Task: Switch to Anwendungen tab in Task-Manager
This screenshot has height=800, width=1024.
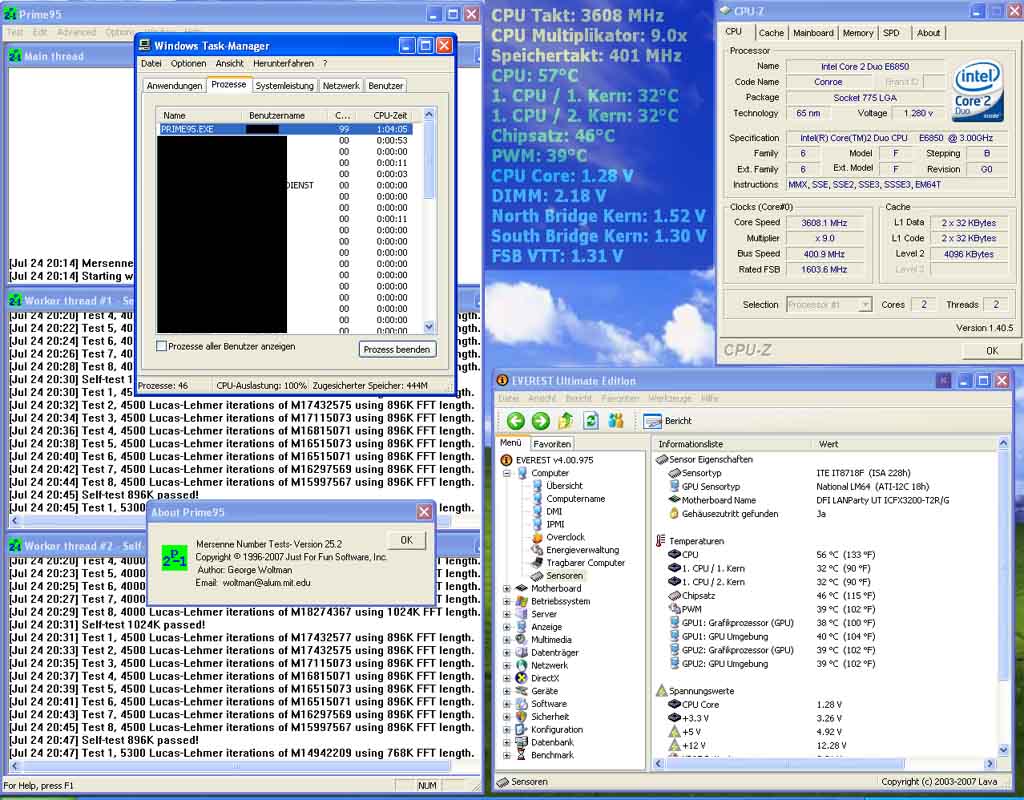Action: 174,86
